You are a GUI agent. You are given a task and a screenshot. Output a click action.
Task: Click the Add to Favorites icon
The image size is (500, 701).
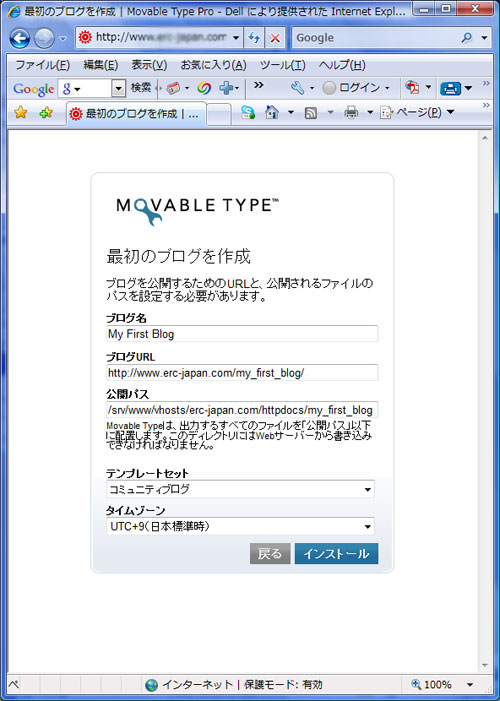46,113
